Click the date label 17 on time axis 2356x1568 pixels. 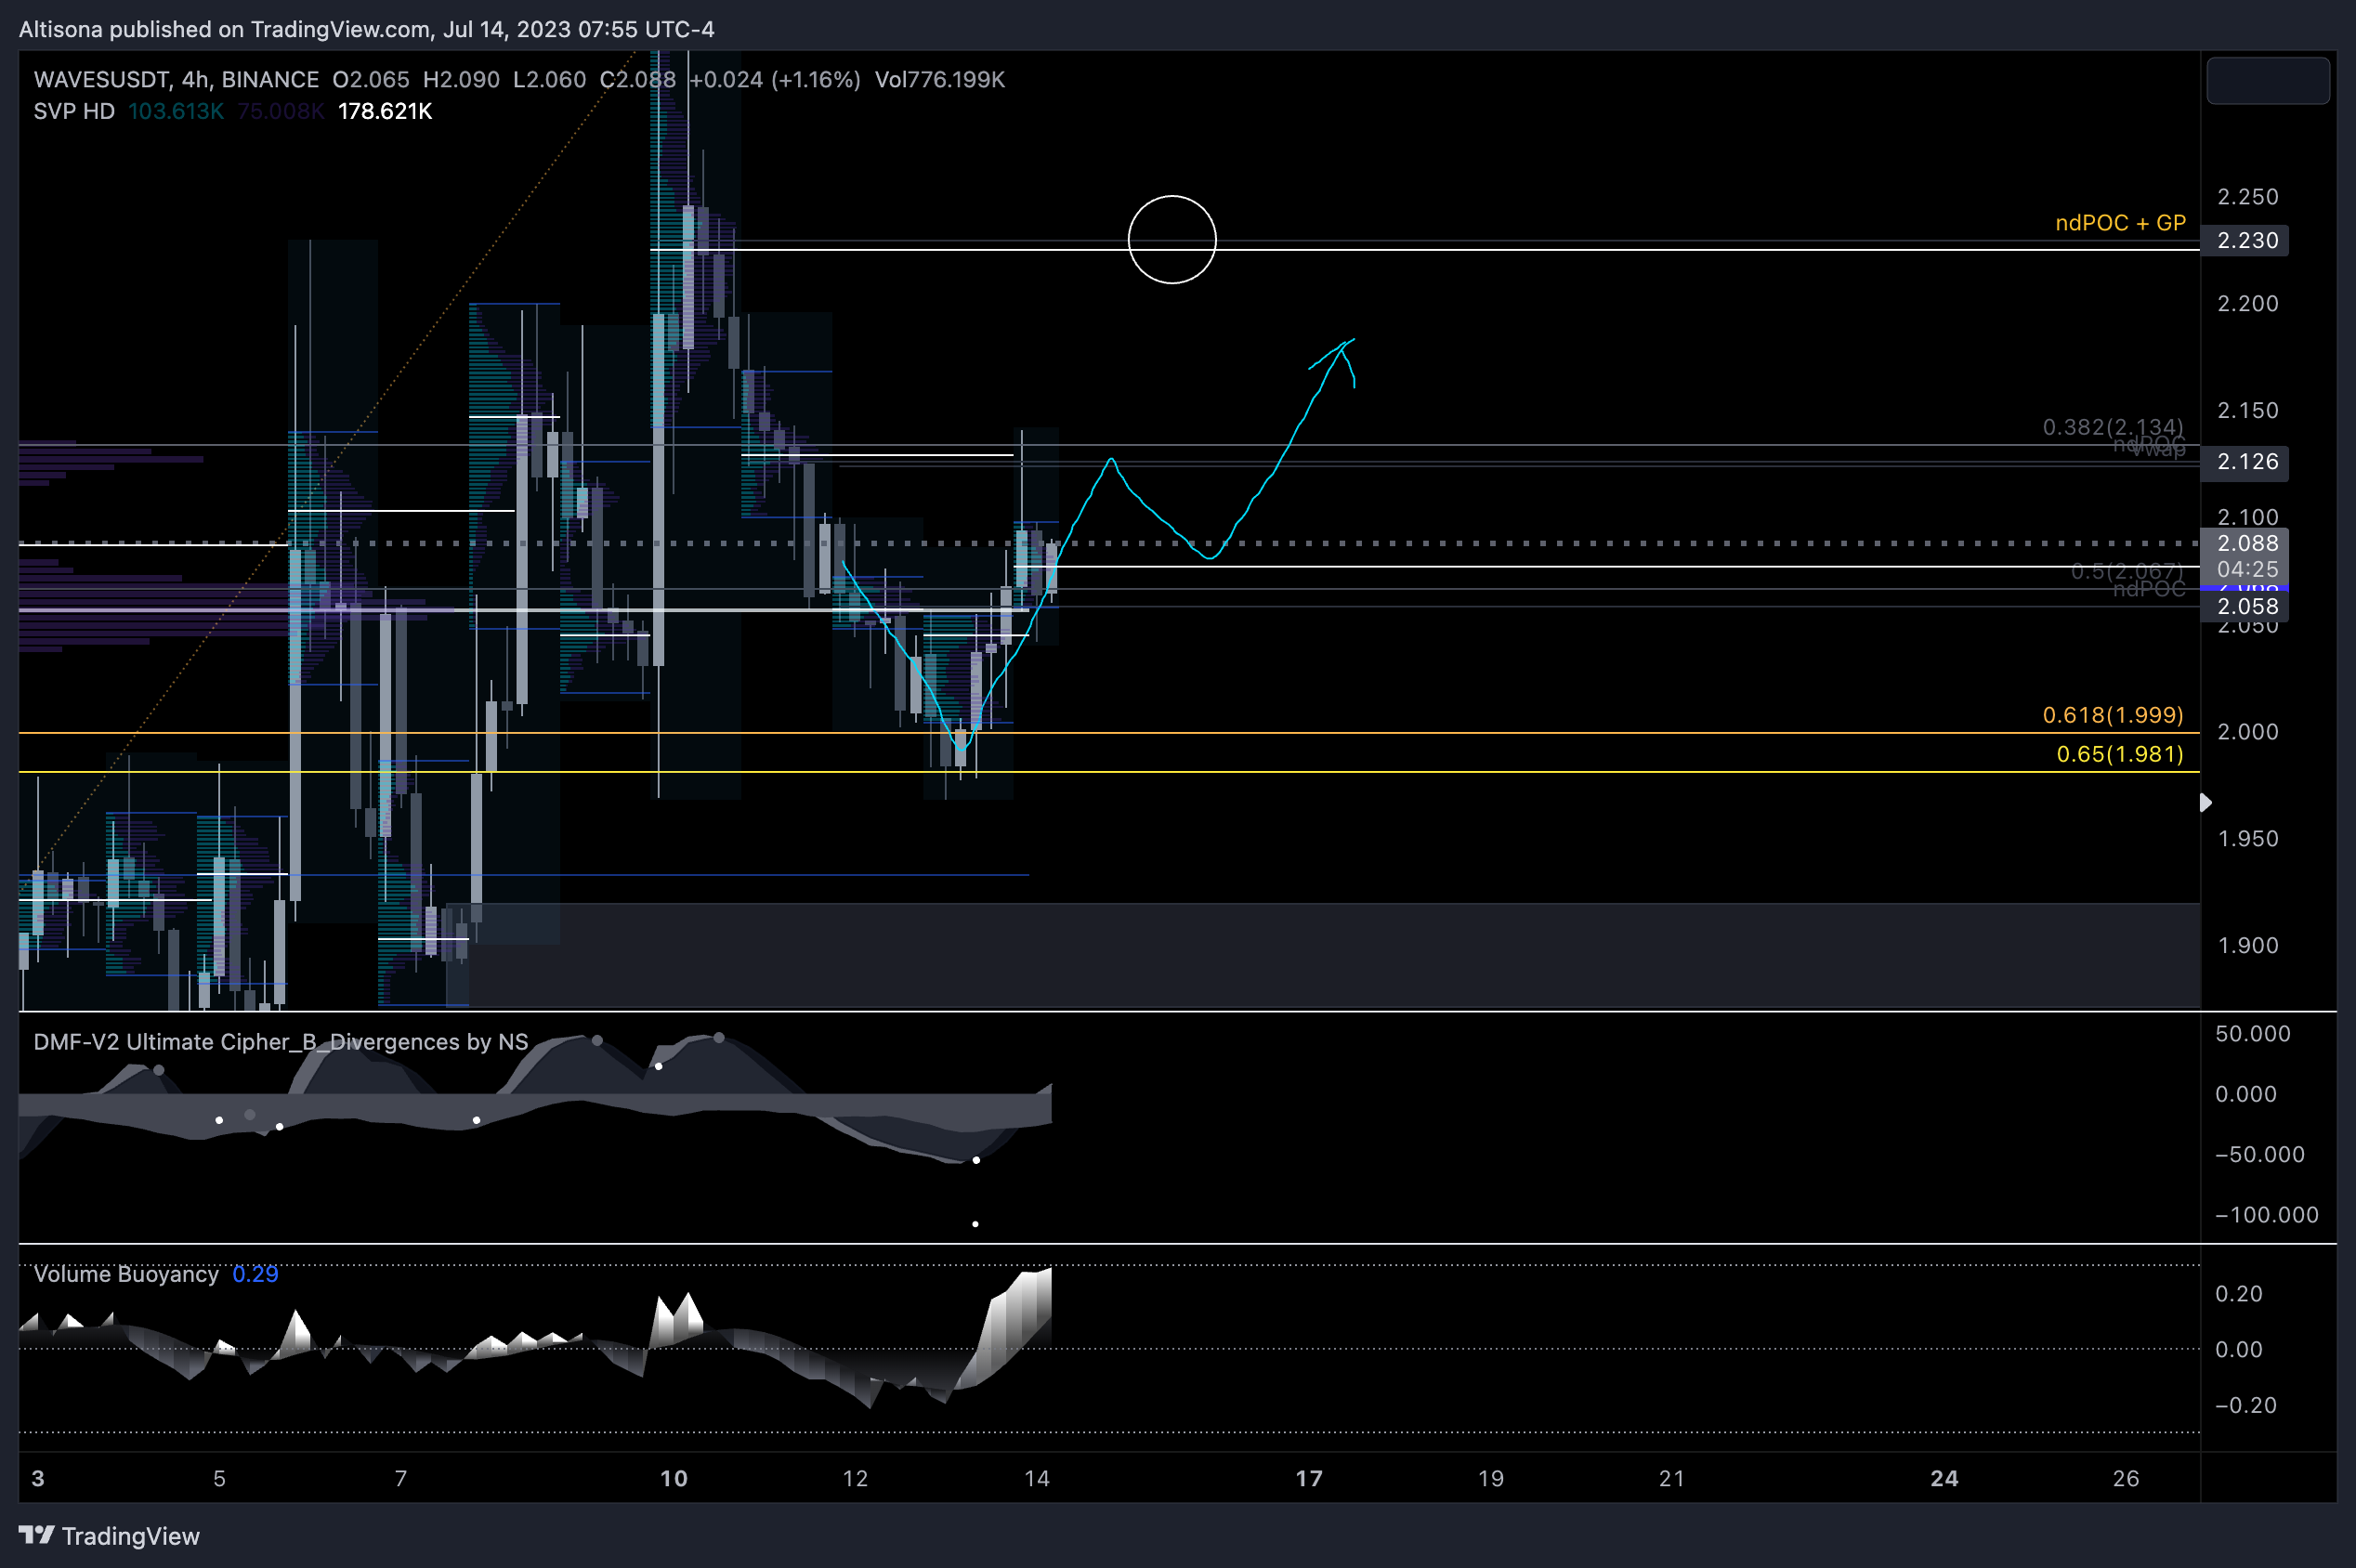pos(1309,1478)
